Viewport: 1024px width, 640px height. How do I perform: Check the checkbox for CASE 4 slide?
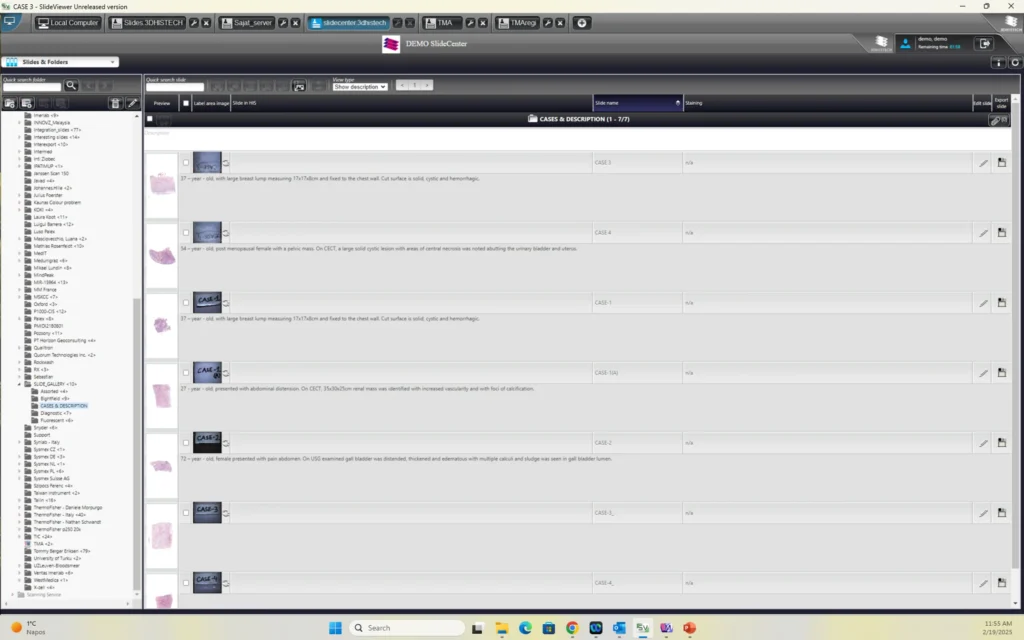pyautogui.click(x=186, y=232)
